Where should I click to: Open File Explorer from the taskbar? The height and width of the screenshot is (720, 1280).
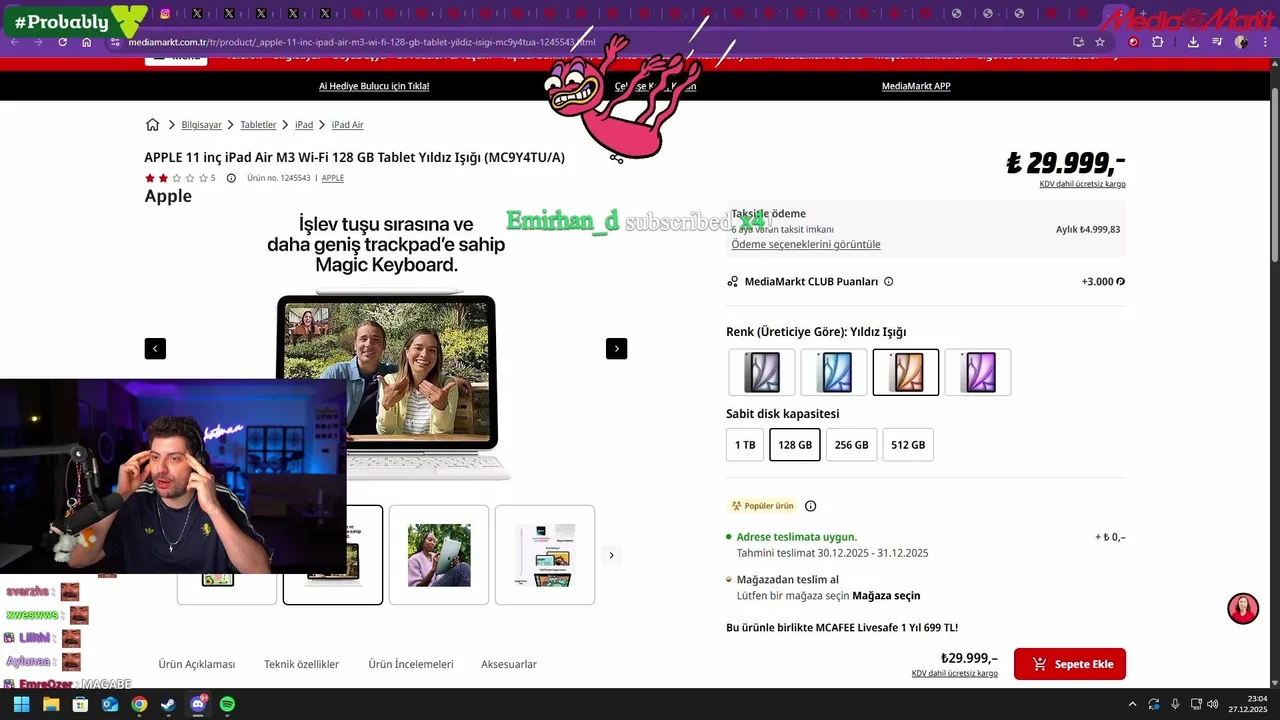coord(51,704)
